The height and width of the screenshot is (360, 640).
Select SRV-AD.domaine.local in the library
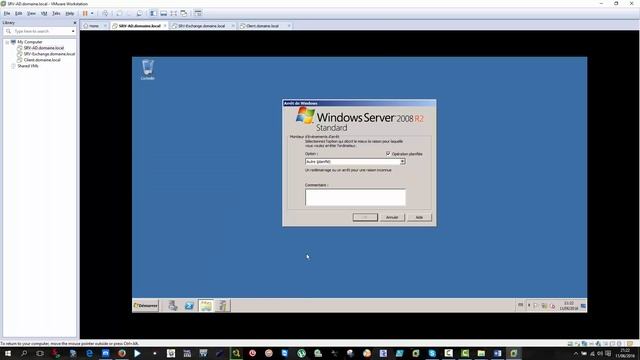pyautogui.click(x=43, y=48)
